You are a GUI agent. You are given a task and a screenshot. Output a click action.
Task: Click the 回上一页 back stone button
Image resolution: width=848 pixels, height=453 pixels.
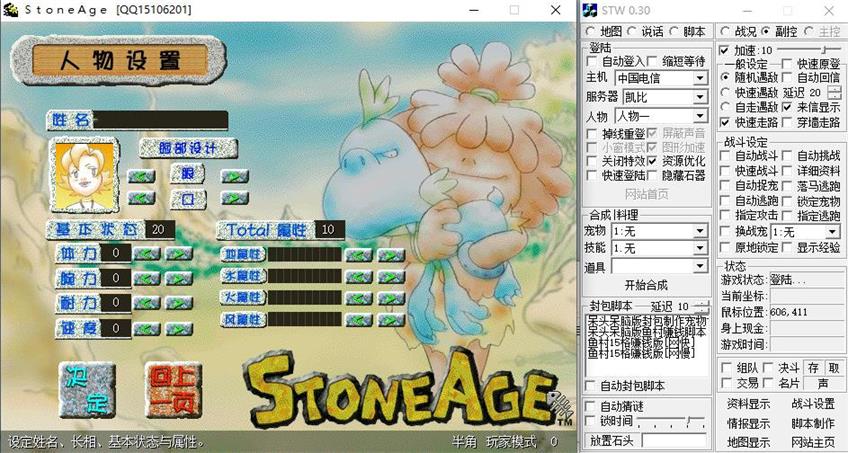click(171, 391)
